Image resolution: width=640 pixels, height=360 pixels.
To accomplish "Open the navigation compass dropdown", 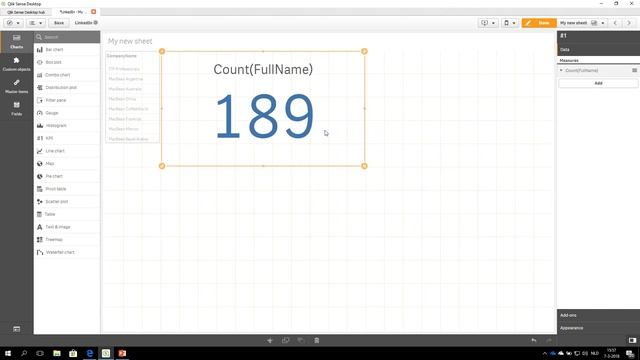I will click(x=13, y=23).
